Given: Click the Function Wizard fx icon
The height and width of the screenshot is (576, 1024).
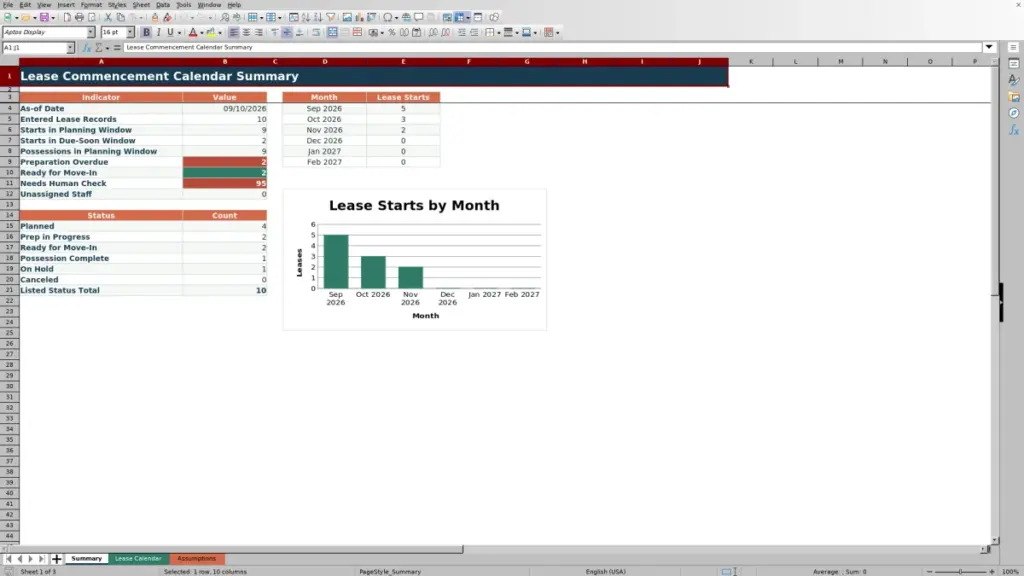Looking at the screenshot, I should (x=86, y=48).
